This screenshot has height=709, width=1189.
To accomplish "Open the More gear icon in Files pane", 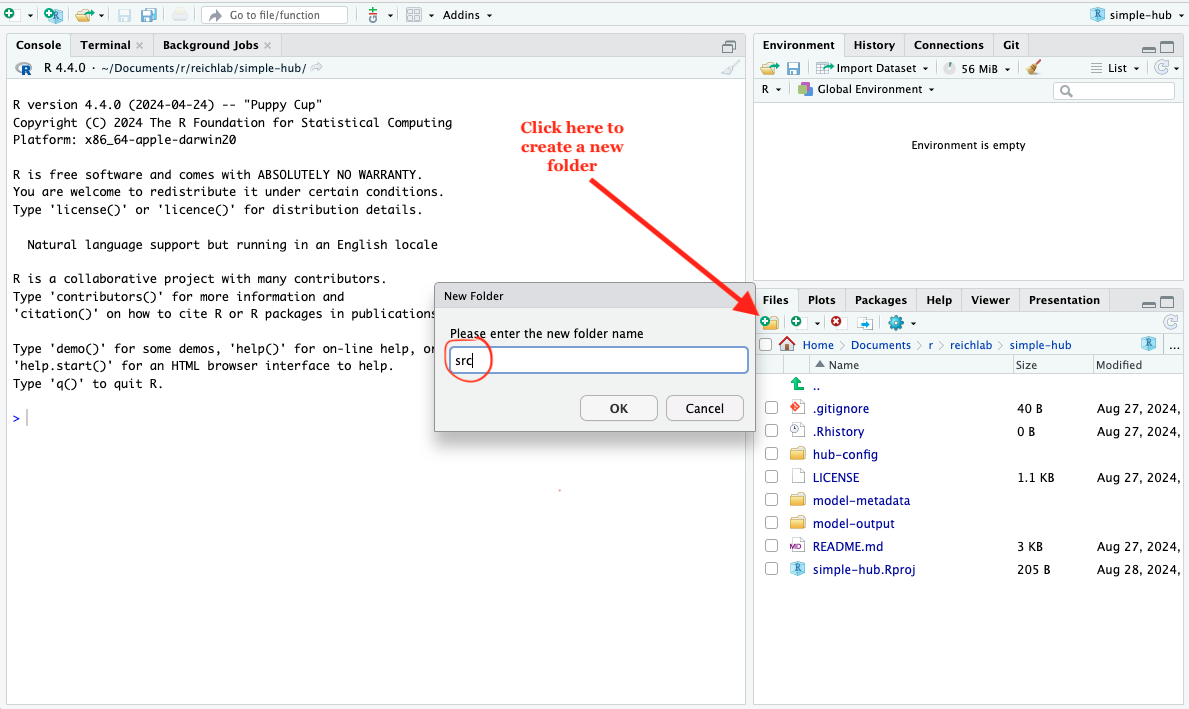I will tap(896, 323).
